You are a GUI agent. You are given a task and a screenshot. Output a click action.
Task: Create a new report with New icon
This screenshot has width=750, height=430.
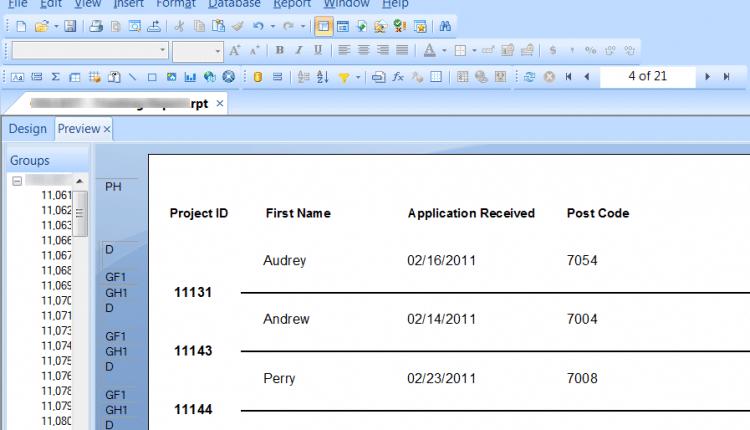click(21, 26)
